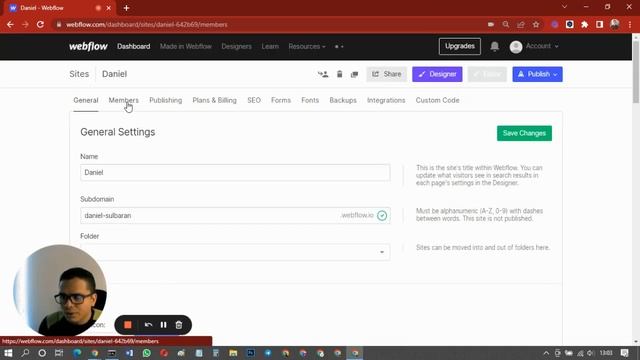640x360 pixels.
Task: Expand the Resources menu
Action: (x=307, y=47)
